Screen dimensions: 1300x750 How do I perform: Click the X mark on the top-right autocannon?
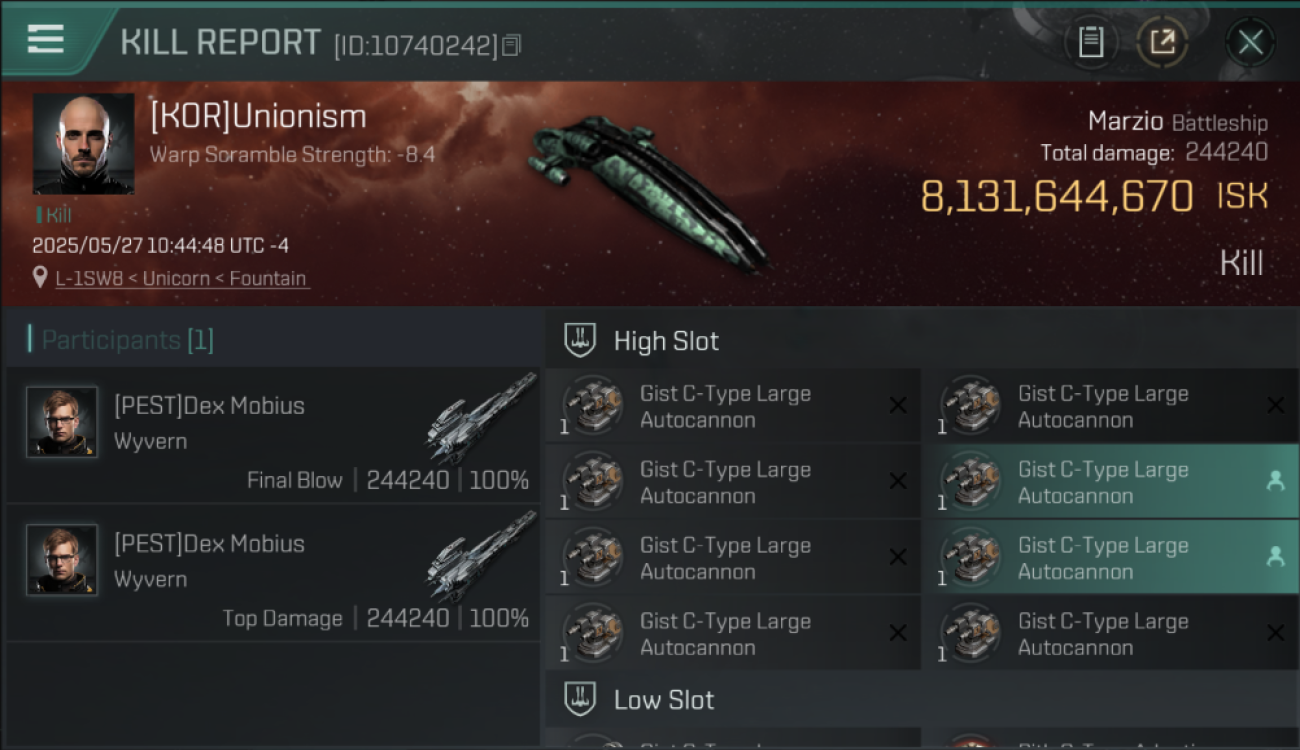click(1275, 405)
